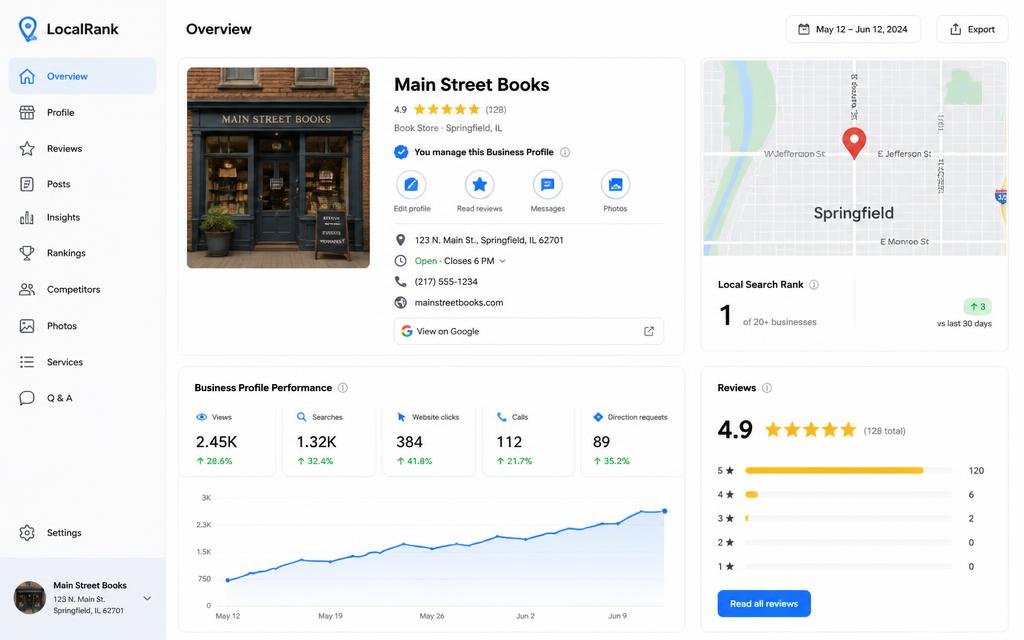Open Insights from the sidebar

pyautogui.click(x=82, y=217)
